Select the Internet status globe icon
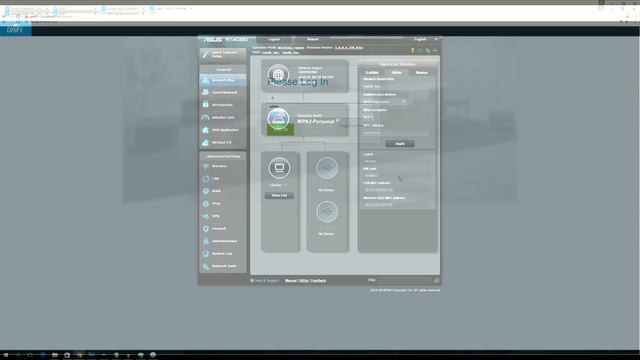 tap(278, 75)
